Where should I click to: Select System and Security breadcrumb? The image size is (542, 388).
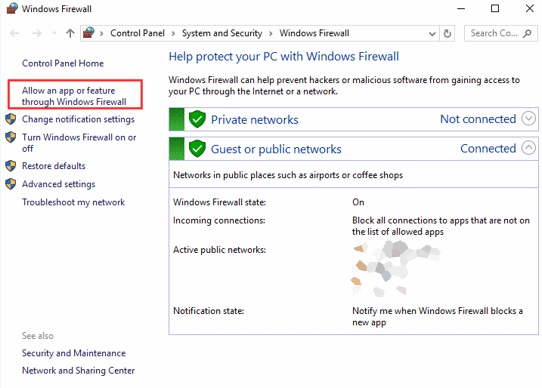222,33
